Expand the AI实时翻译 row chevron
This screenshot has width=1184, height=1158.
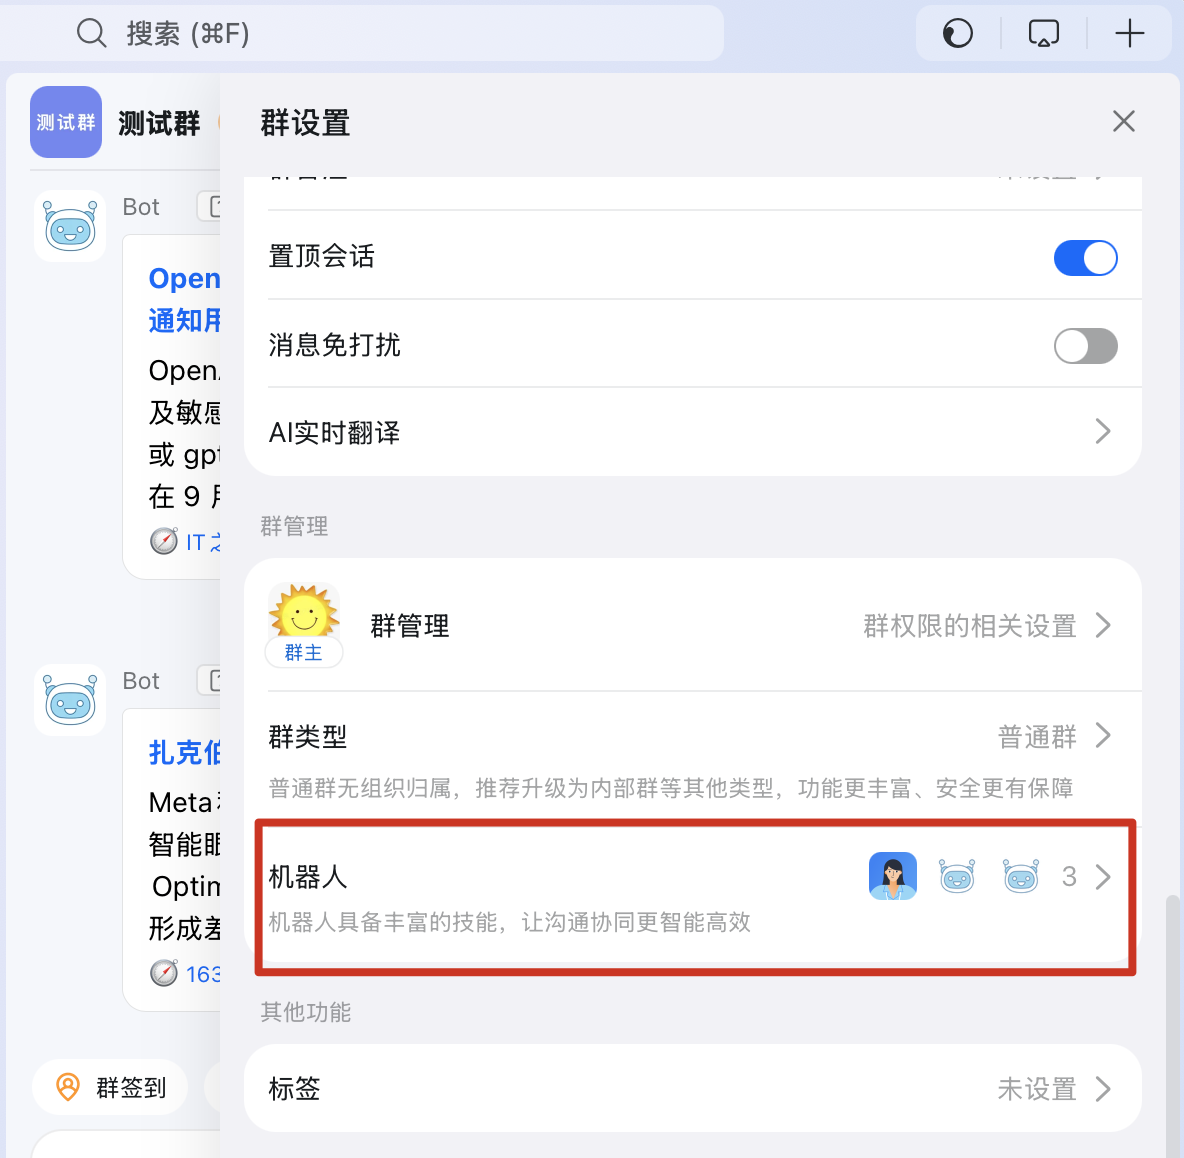[x=1102, y=432]
